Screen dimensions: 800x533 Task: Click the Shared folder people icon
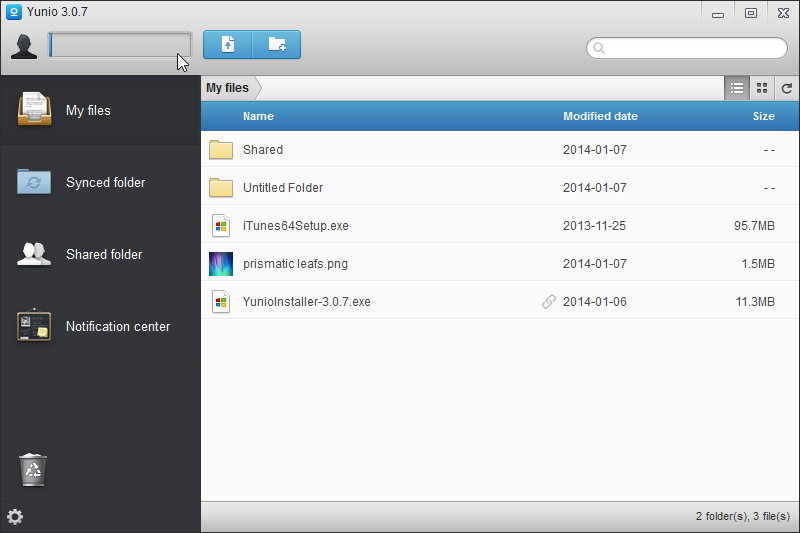click(x=34, y=253)
